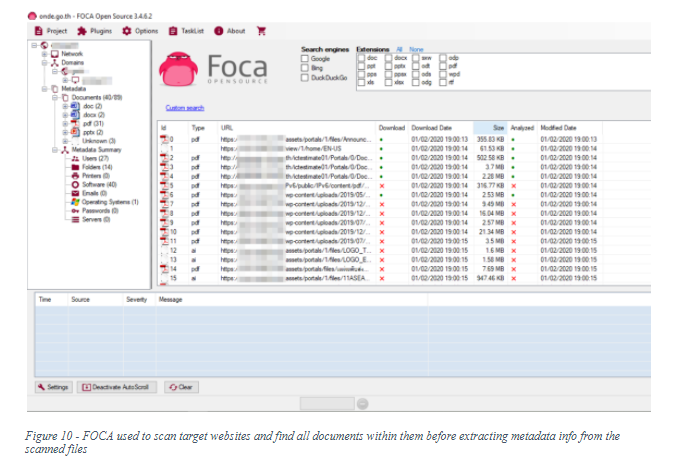Click the Operating Systems Windows flag icon

75,202
